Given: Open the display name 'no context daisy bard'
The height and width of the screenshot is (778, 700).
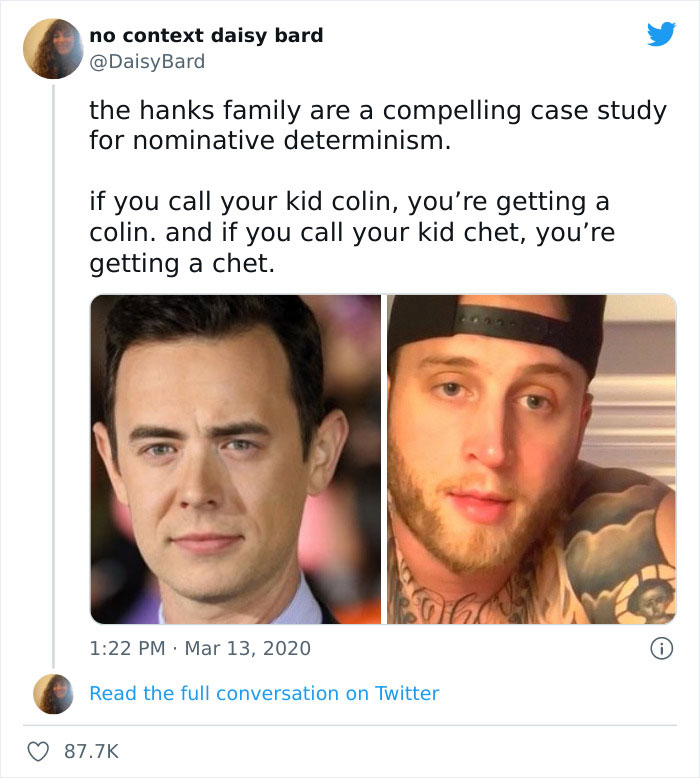Looking at the screenshot, I should point(206,35).
